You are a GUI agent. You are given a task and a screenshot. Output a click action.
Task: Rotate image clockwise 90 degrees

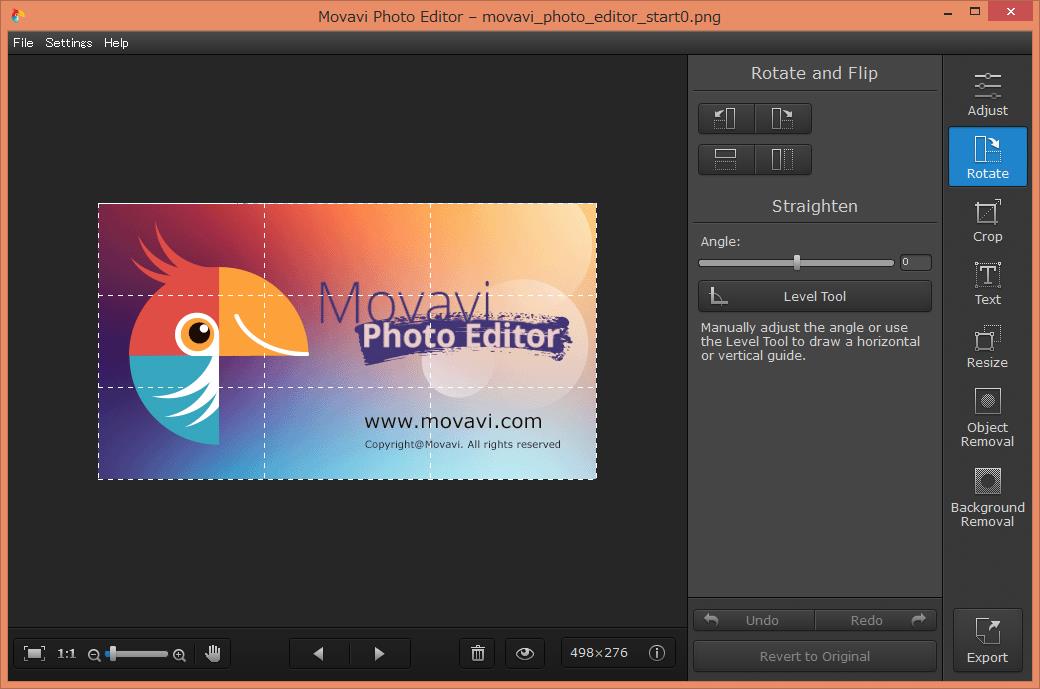point(783,119)
